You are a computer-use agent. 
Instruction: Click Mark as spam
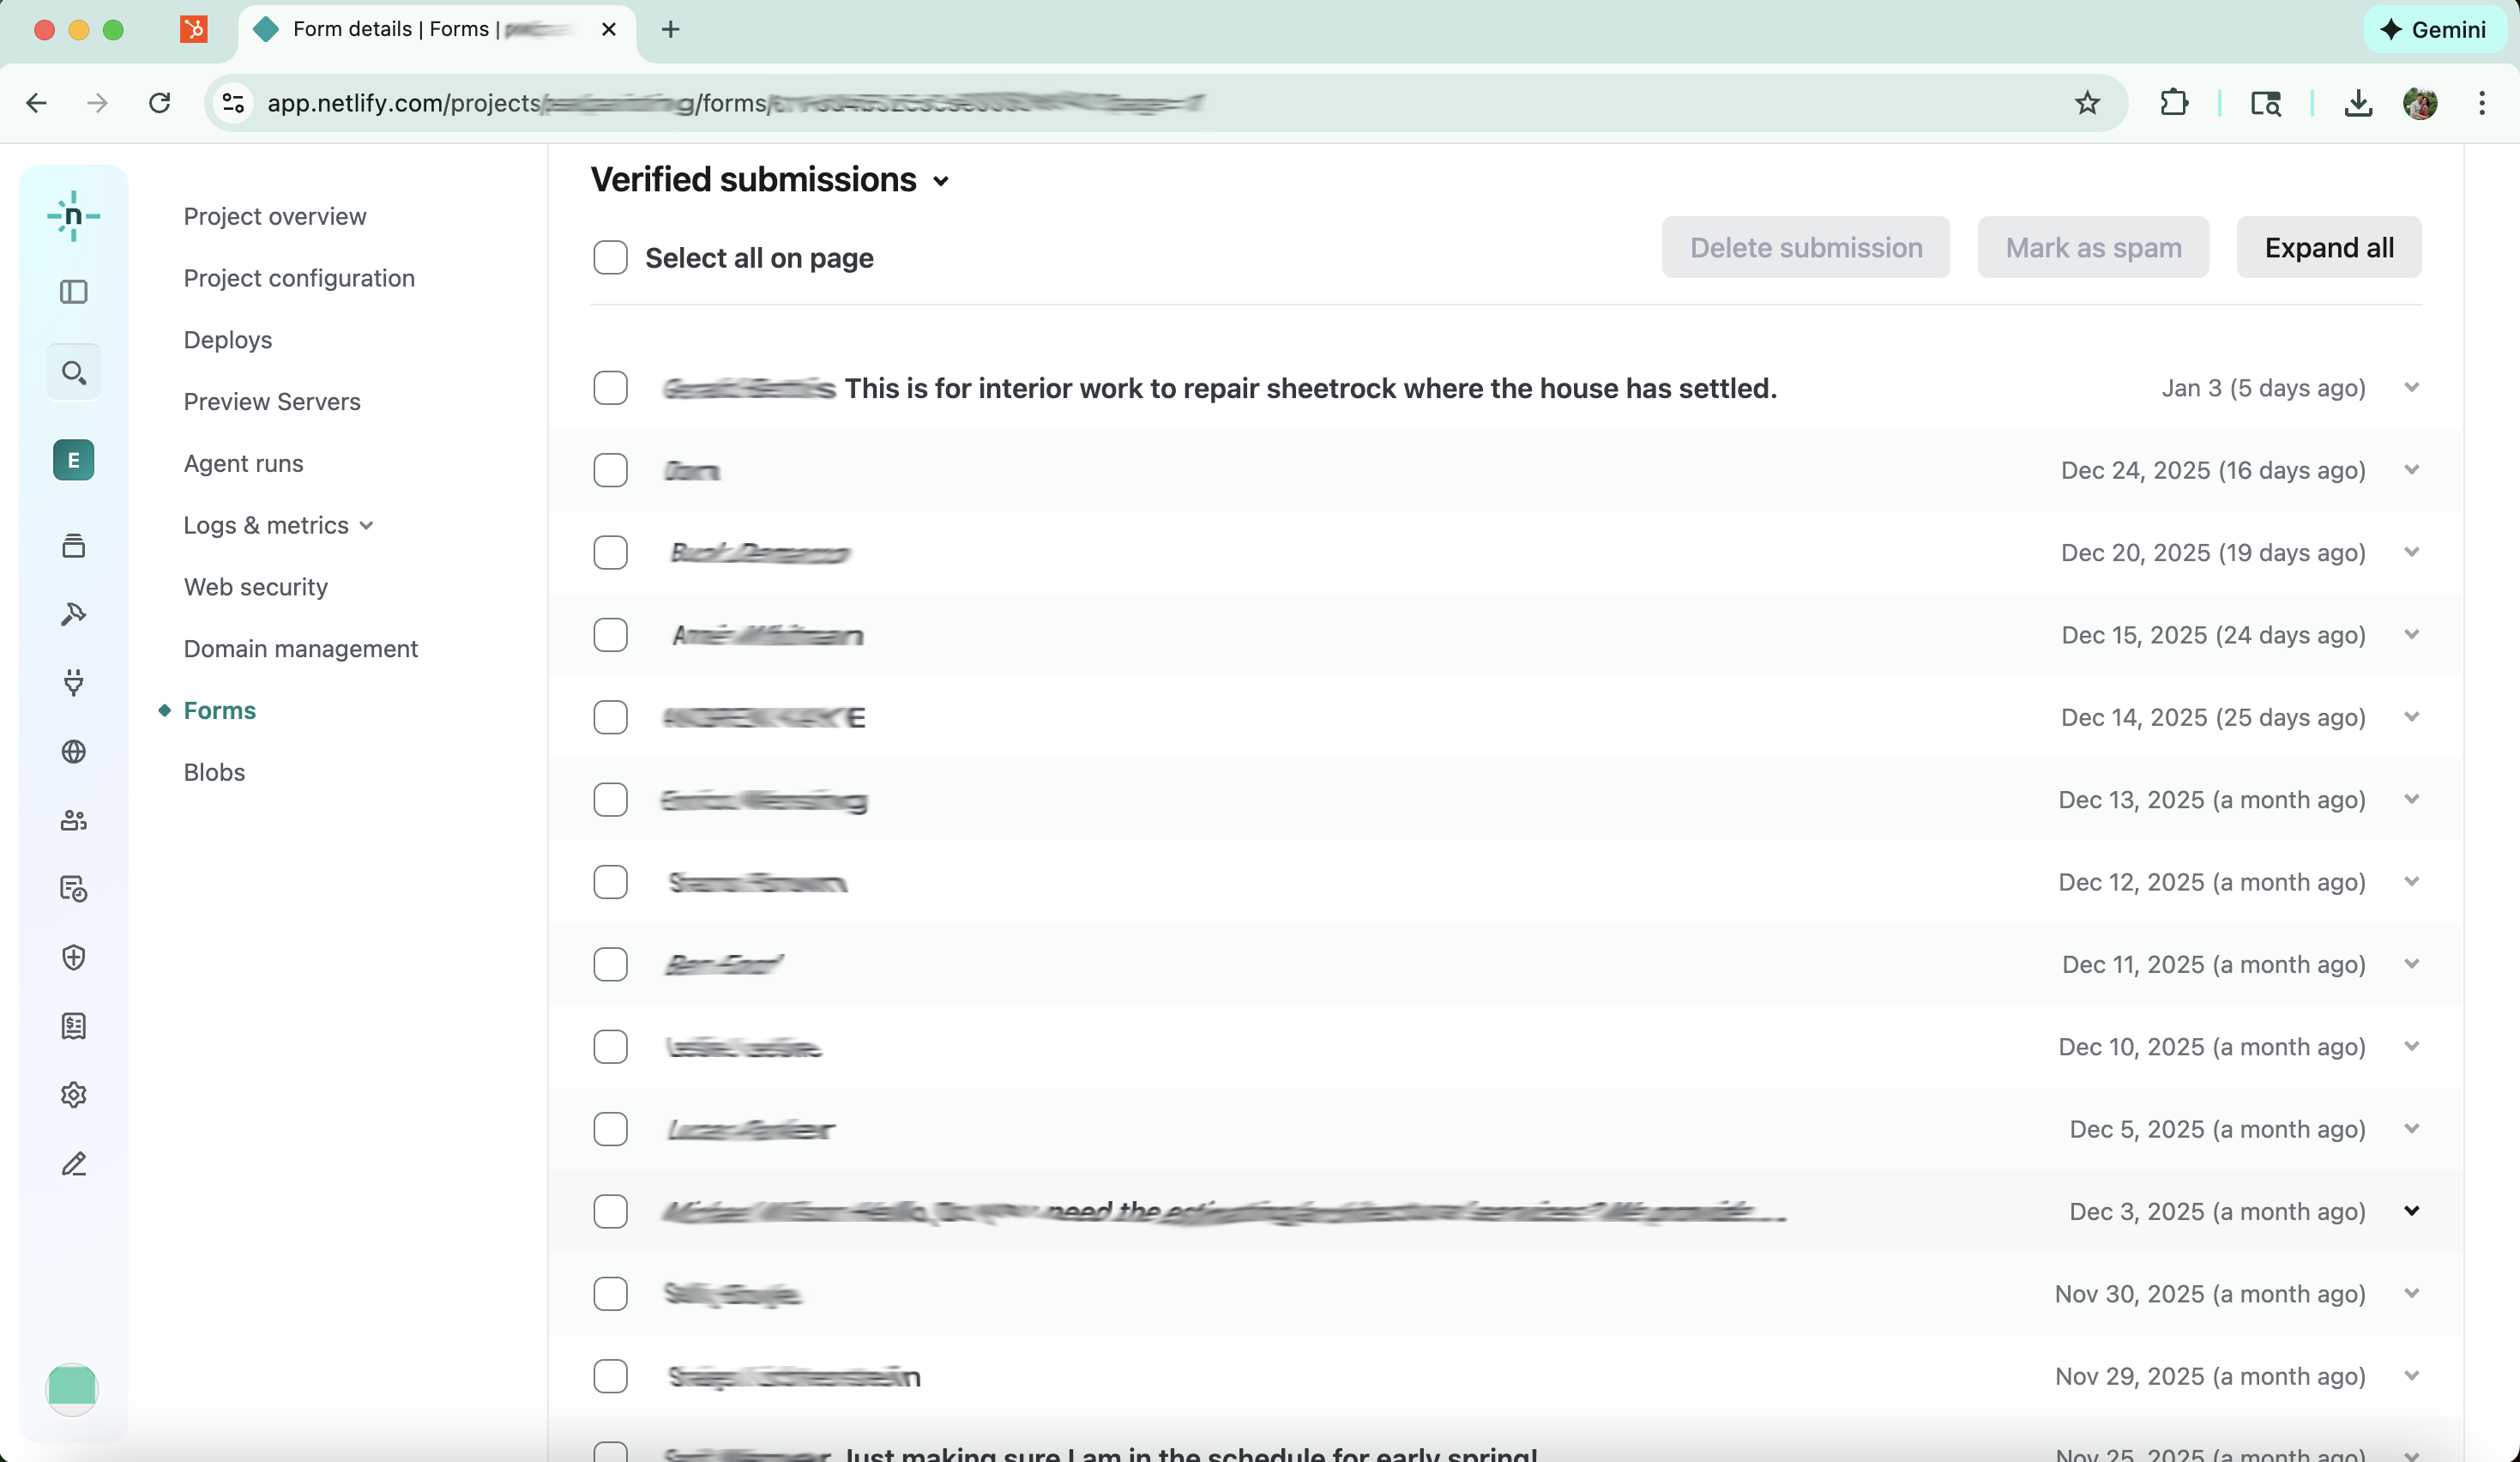[2092, 247]
